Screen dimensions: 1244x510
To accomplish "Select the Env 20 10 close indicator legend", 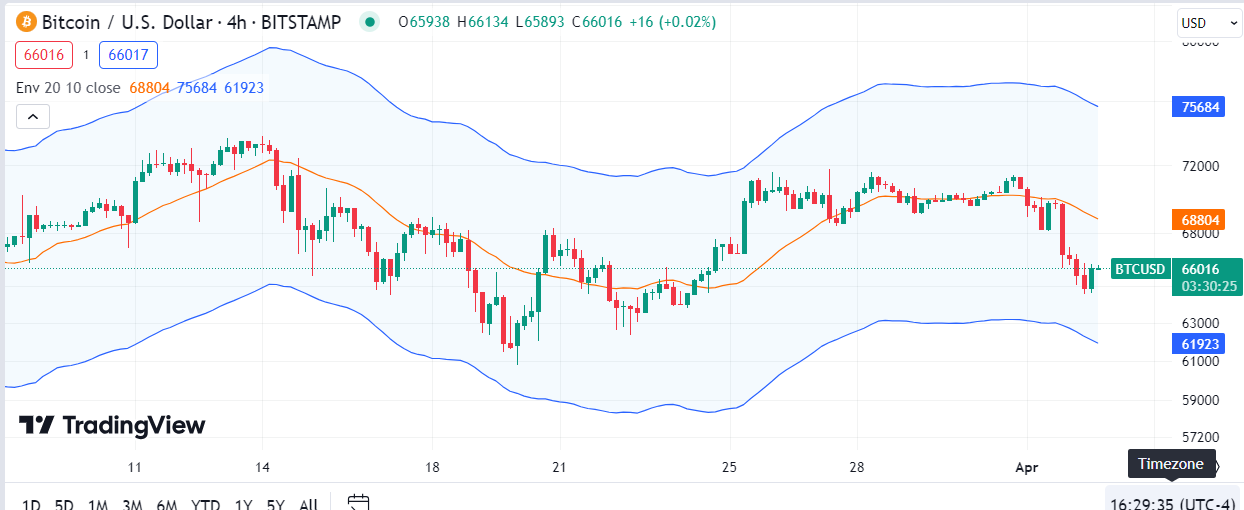I will pos(68,88).
